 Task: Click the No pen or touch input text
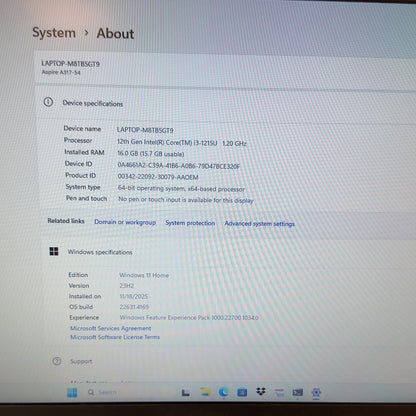pos(186,200)
